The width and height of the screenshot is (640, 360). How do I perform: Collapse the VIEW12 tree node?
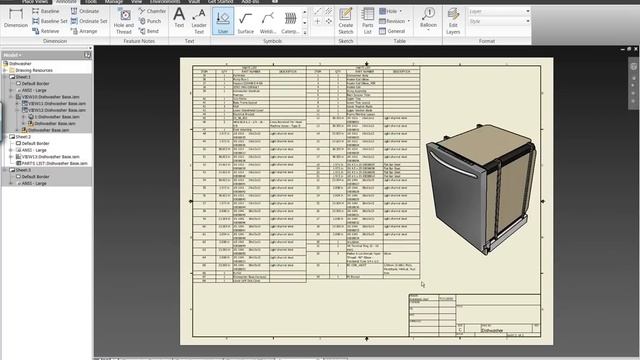[18, 110]
